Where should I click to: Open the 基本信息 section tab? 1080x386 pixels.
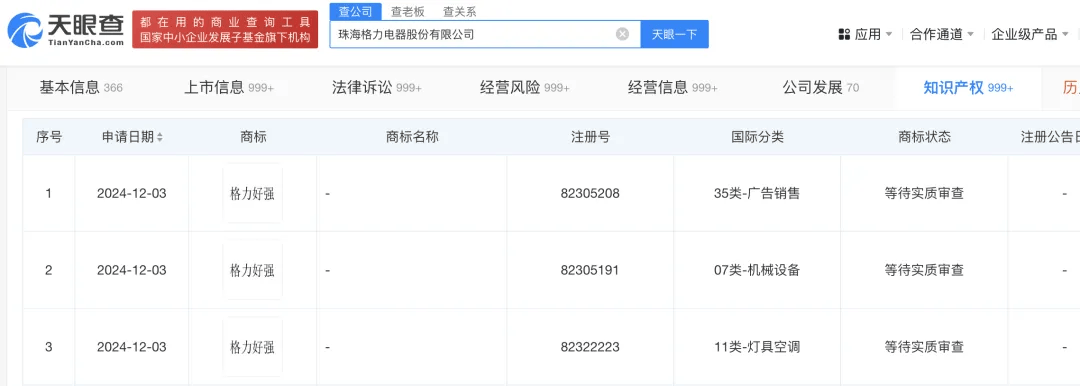tap(81, 88)
